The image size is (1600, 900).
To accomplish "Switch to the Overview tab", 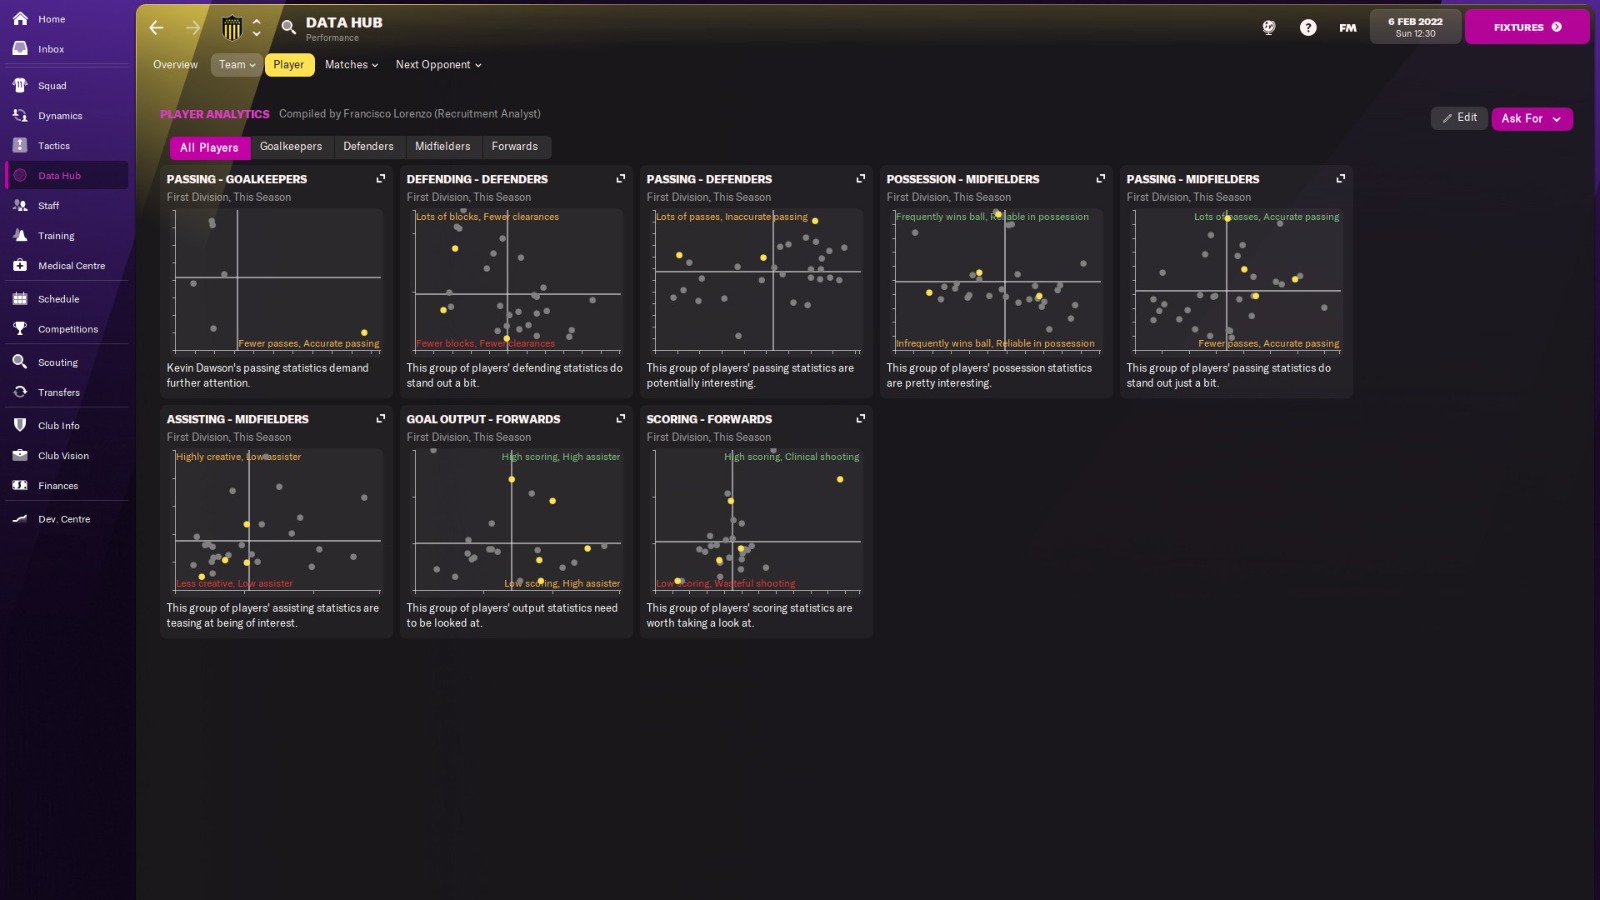I will click(175, 64).
